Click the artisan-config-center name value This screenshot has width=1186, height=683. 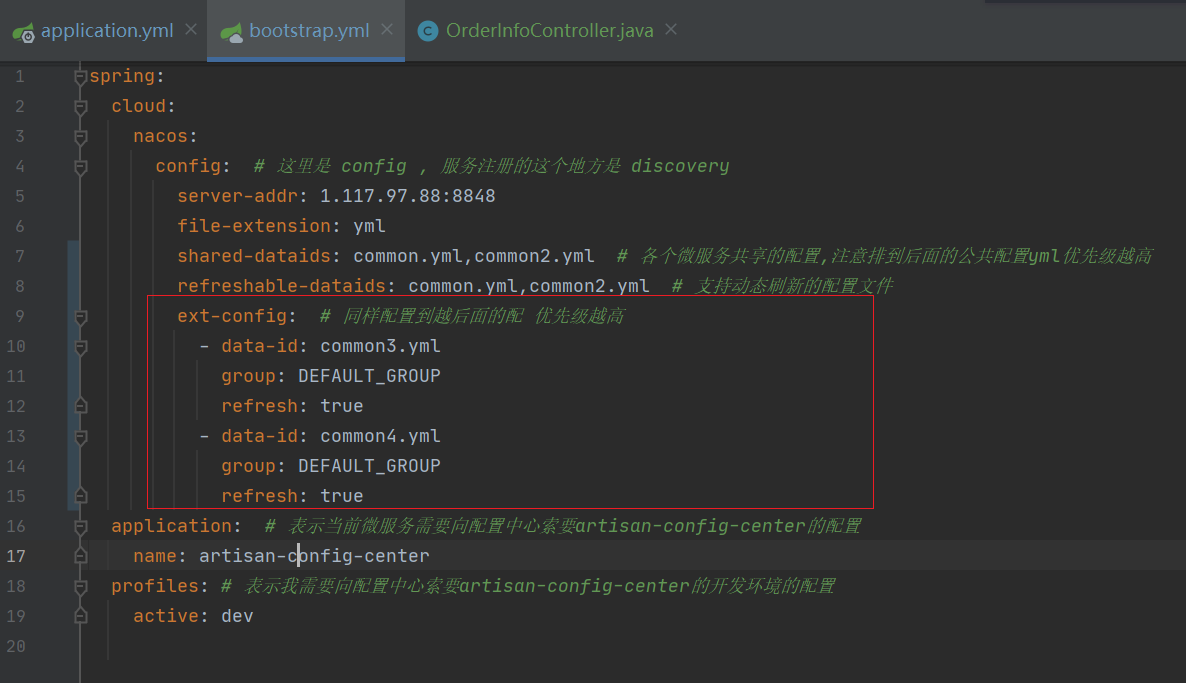(314, 556)
